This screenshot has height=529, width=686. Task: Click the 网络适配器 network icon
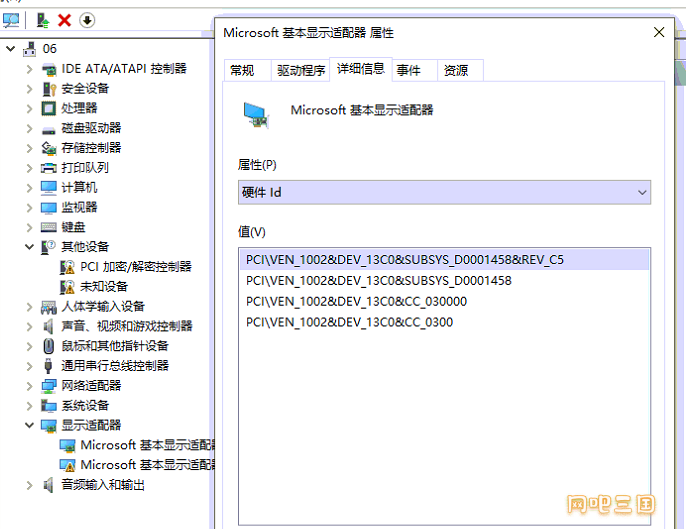tap(49, 386)
